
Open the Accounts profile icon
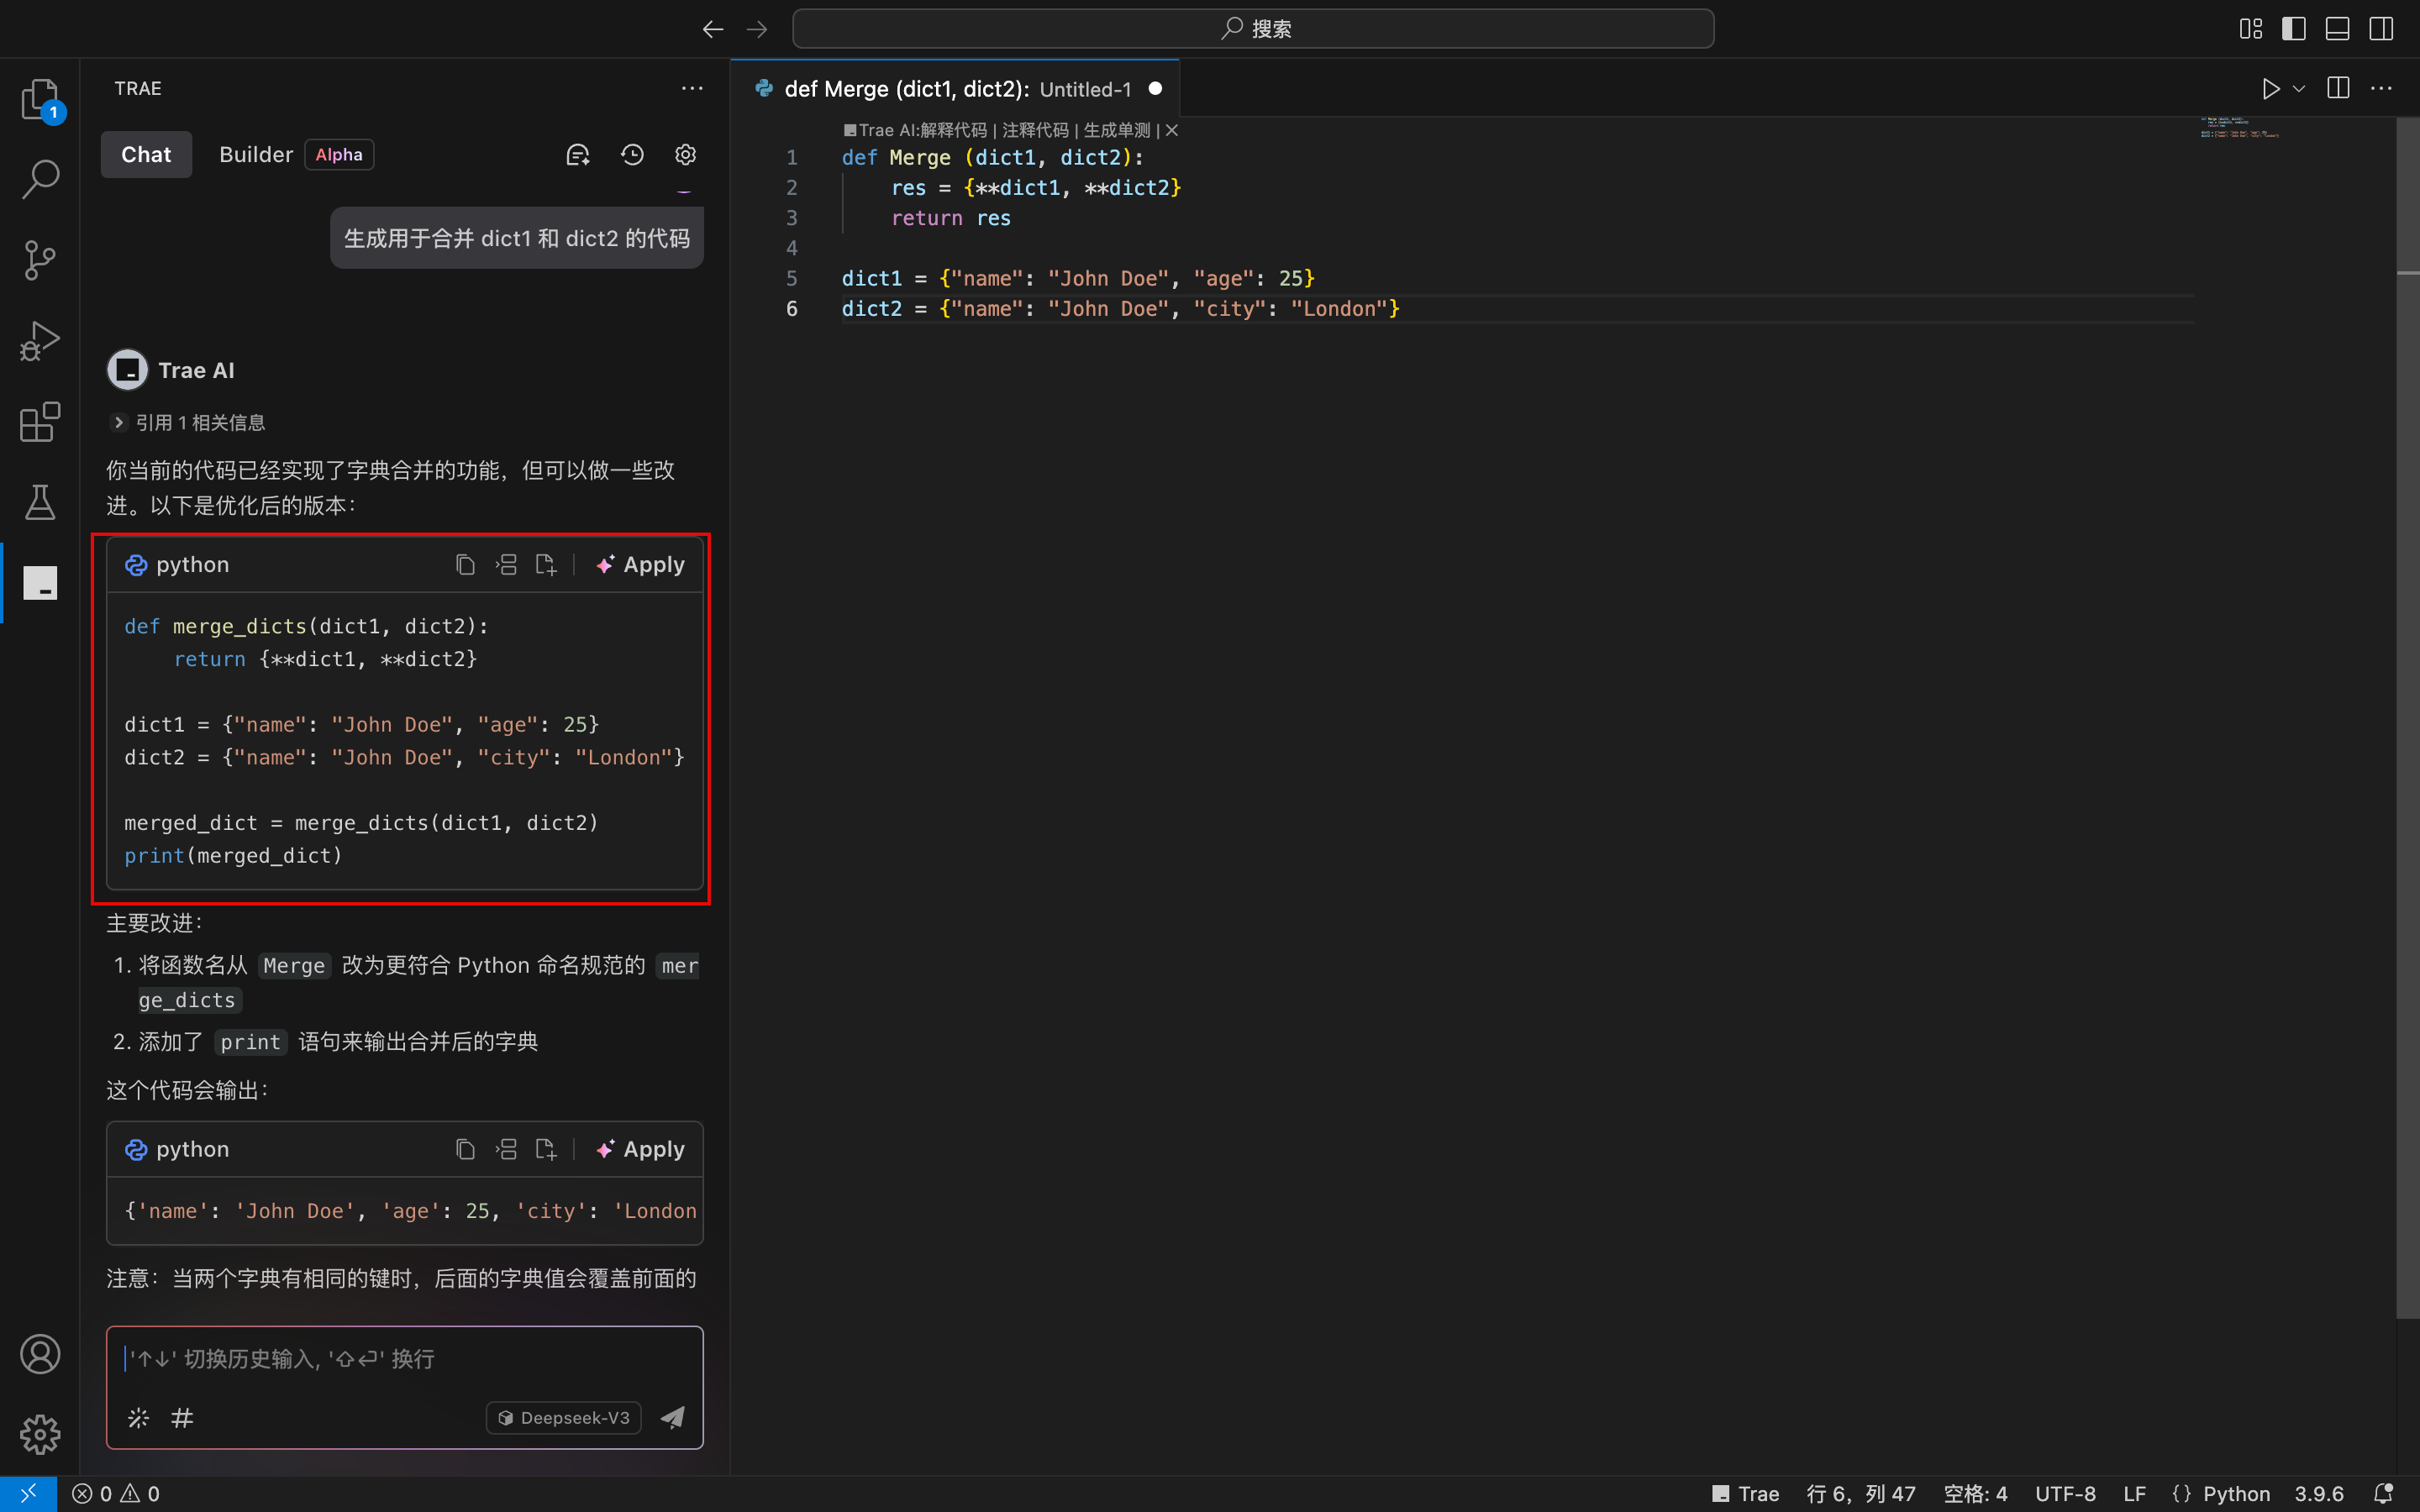pos(40,1354)
